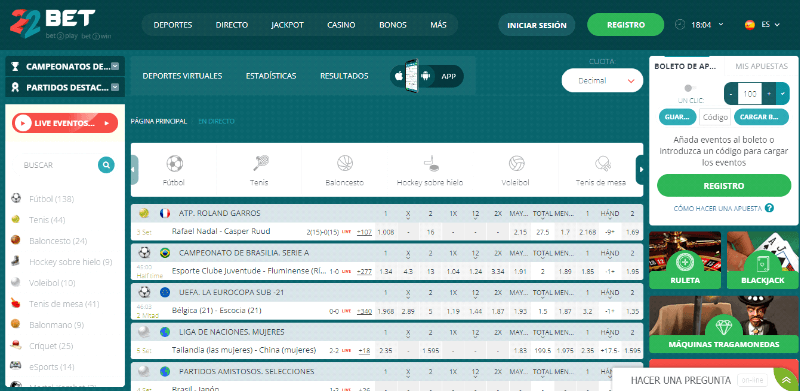Click the Iniciar Sesión button
The image size is (800, 391).
pyautogui.click(x=537, y=25)
